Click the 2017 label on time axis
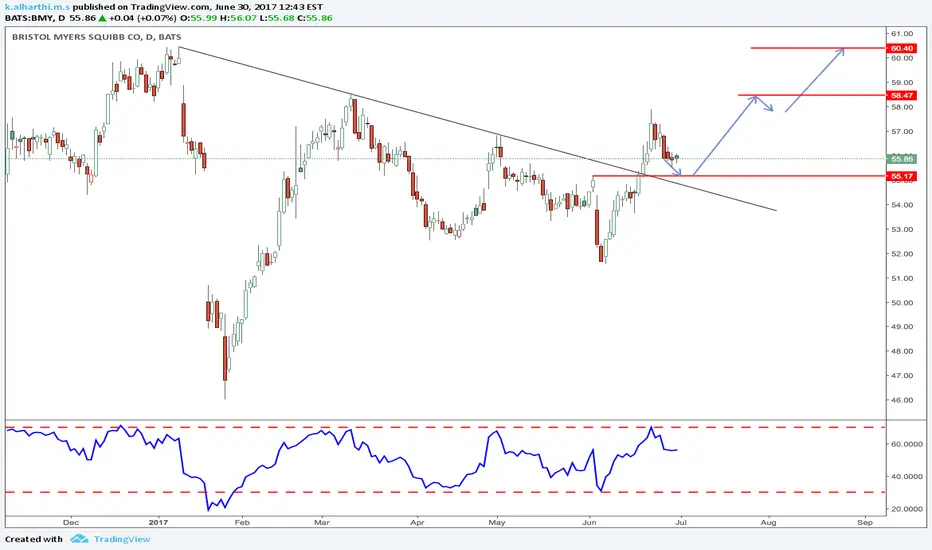 pyautogui.click(x=158, y=523)
